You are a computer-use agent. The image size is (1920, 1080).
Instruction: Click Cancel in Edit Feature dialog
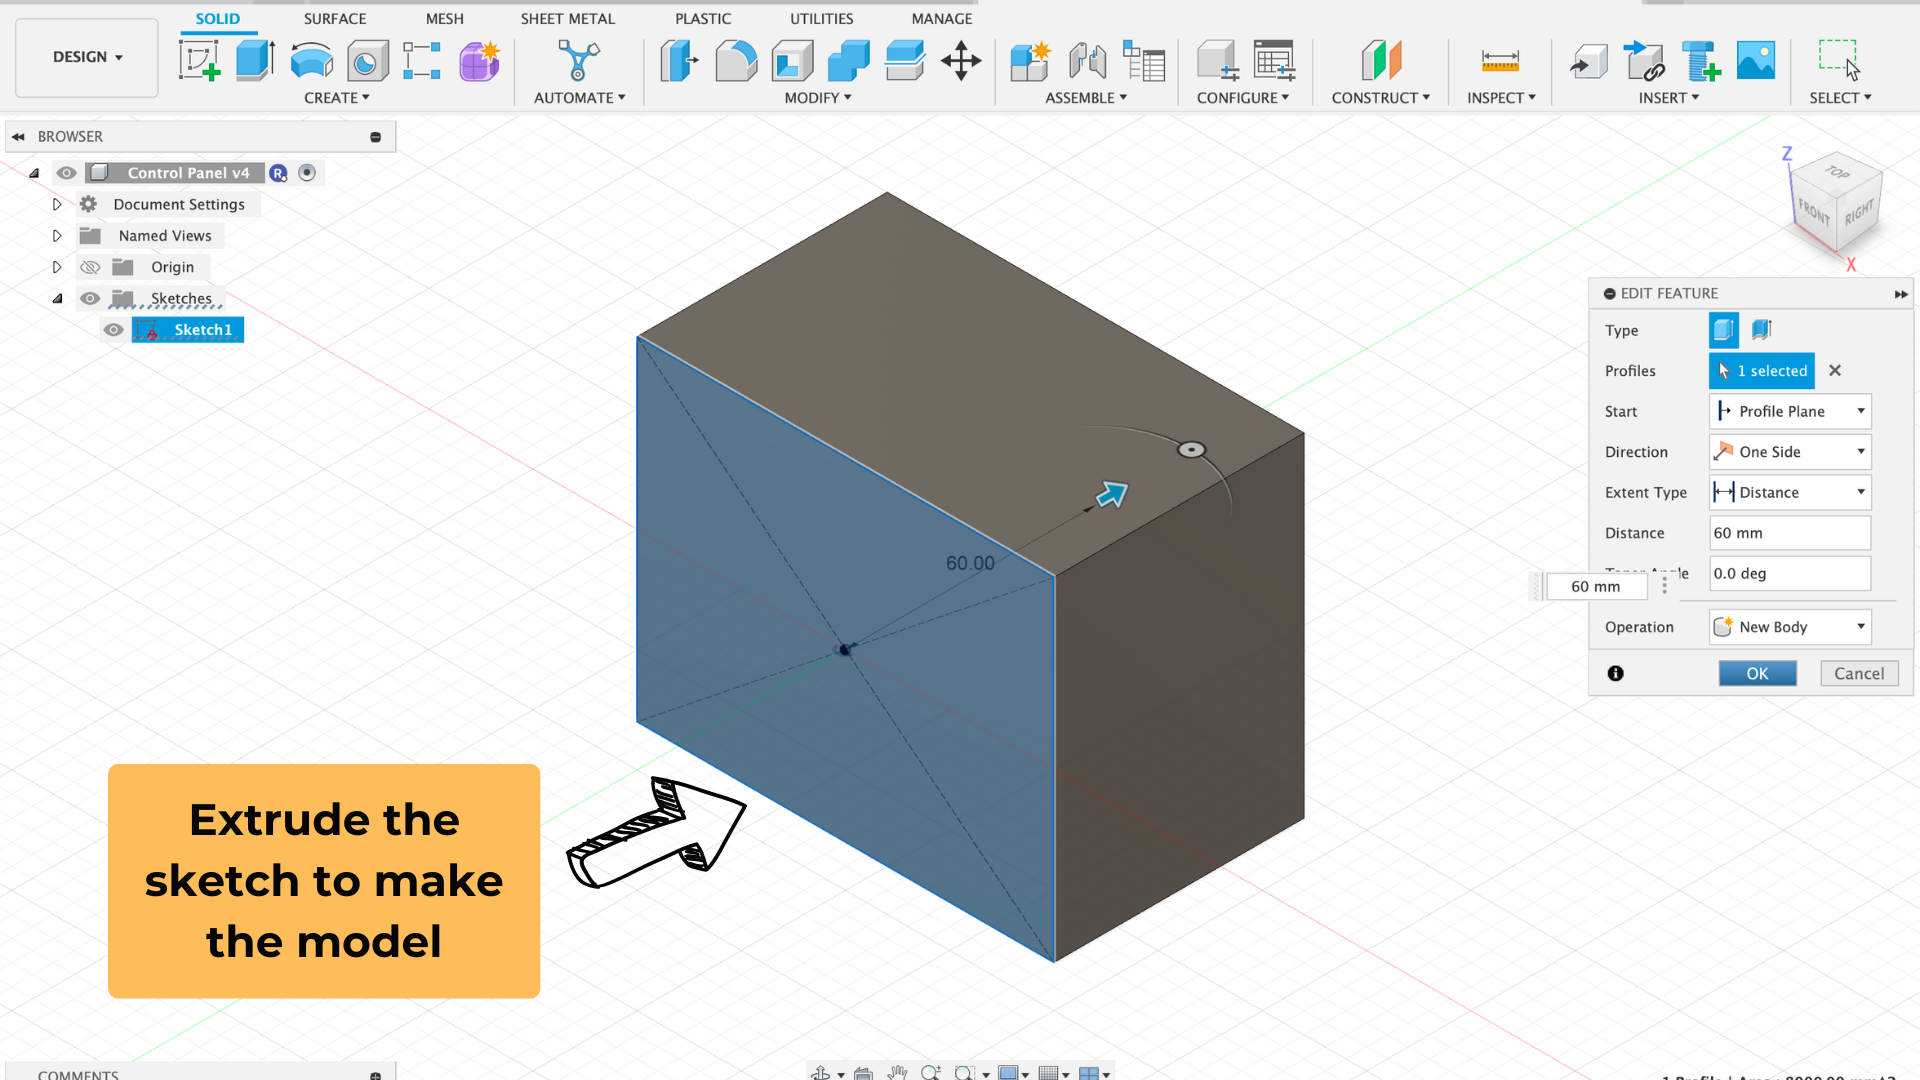[x=1858, y=674]
